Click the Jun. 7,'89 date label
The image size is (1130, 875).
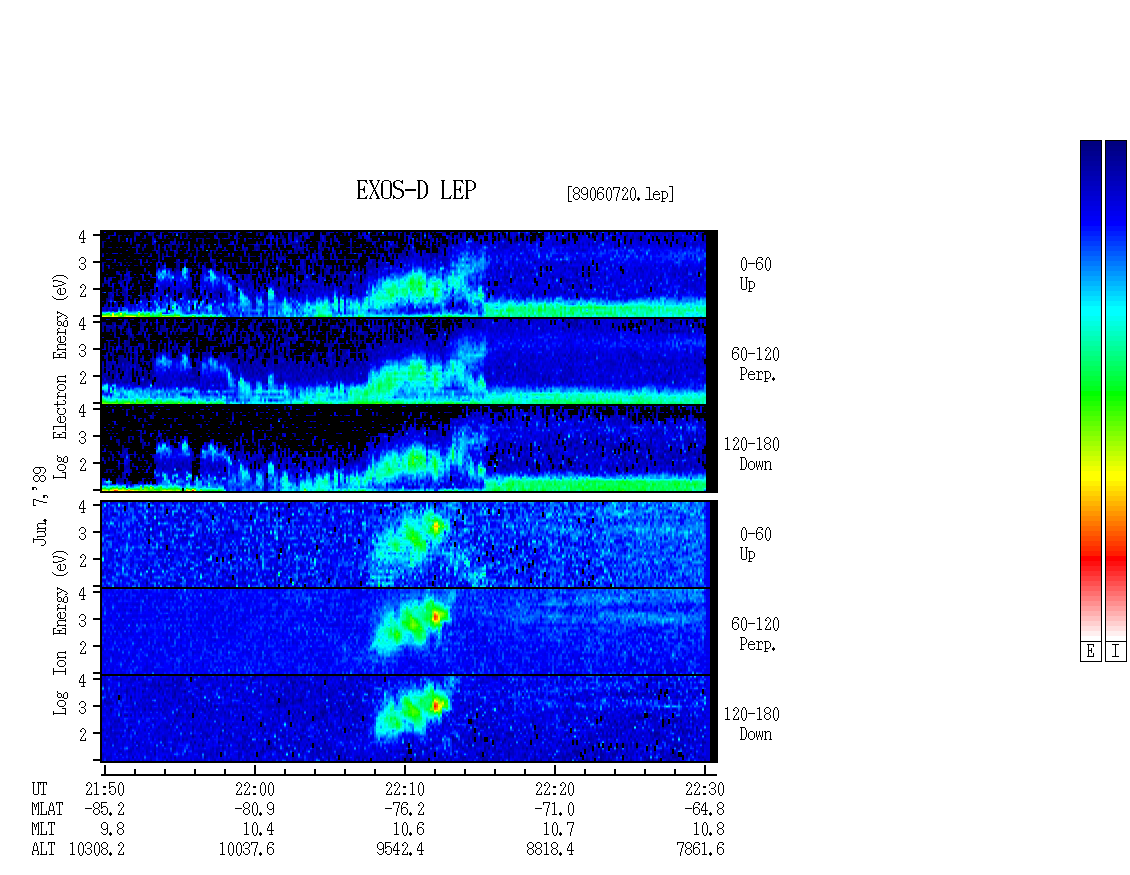40,505
